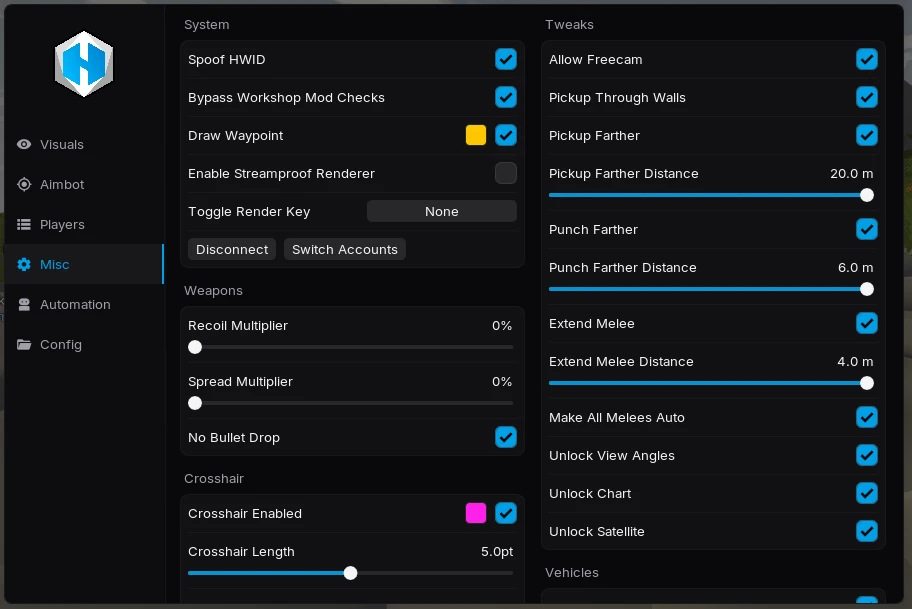Image resolution: width=912 pixels, height=609 pixels.
Task: Click the Extend Melee Distance slider handle
Action: tap(867, 383)
